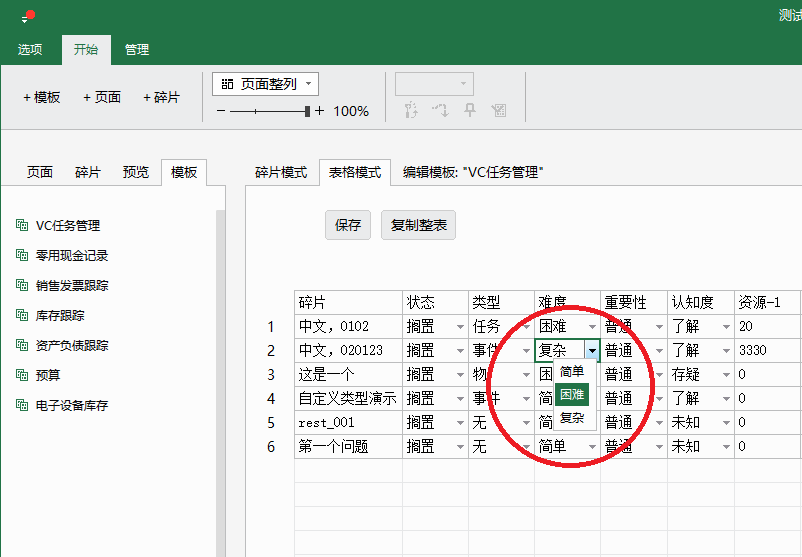This screenshot has width=802, height=557.
Task: Click the 预算 template icon
Action: pos(22,375)
